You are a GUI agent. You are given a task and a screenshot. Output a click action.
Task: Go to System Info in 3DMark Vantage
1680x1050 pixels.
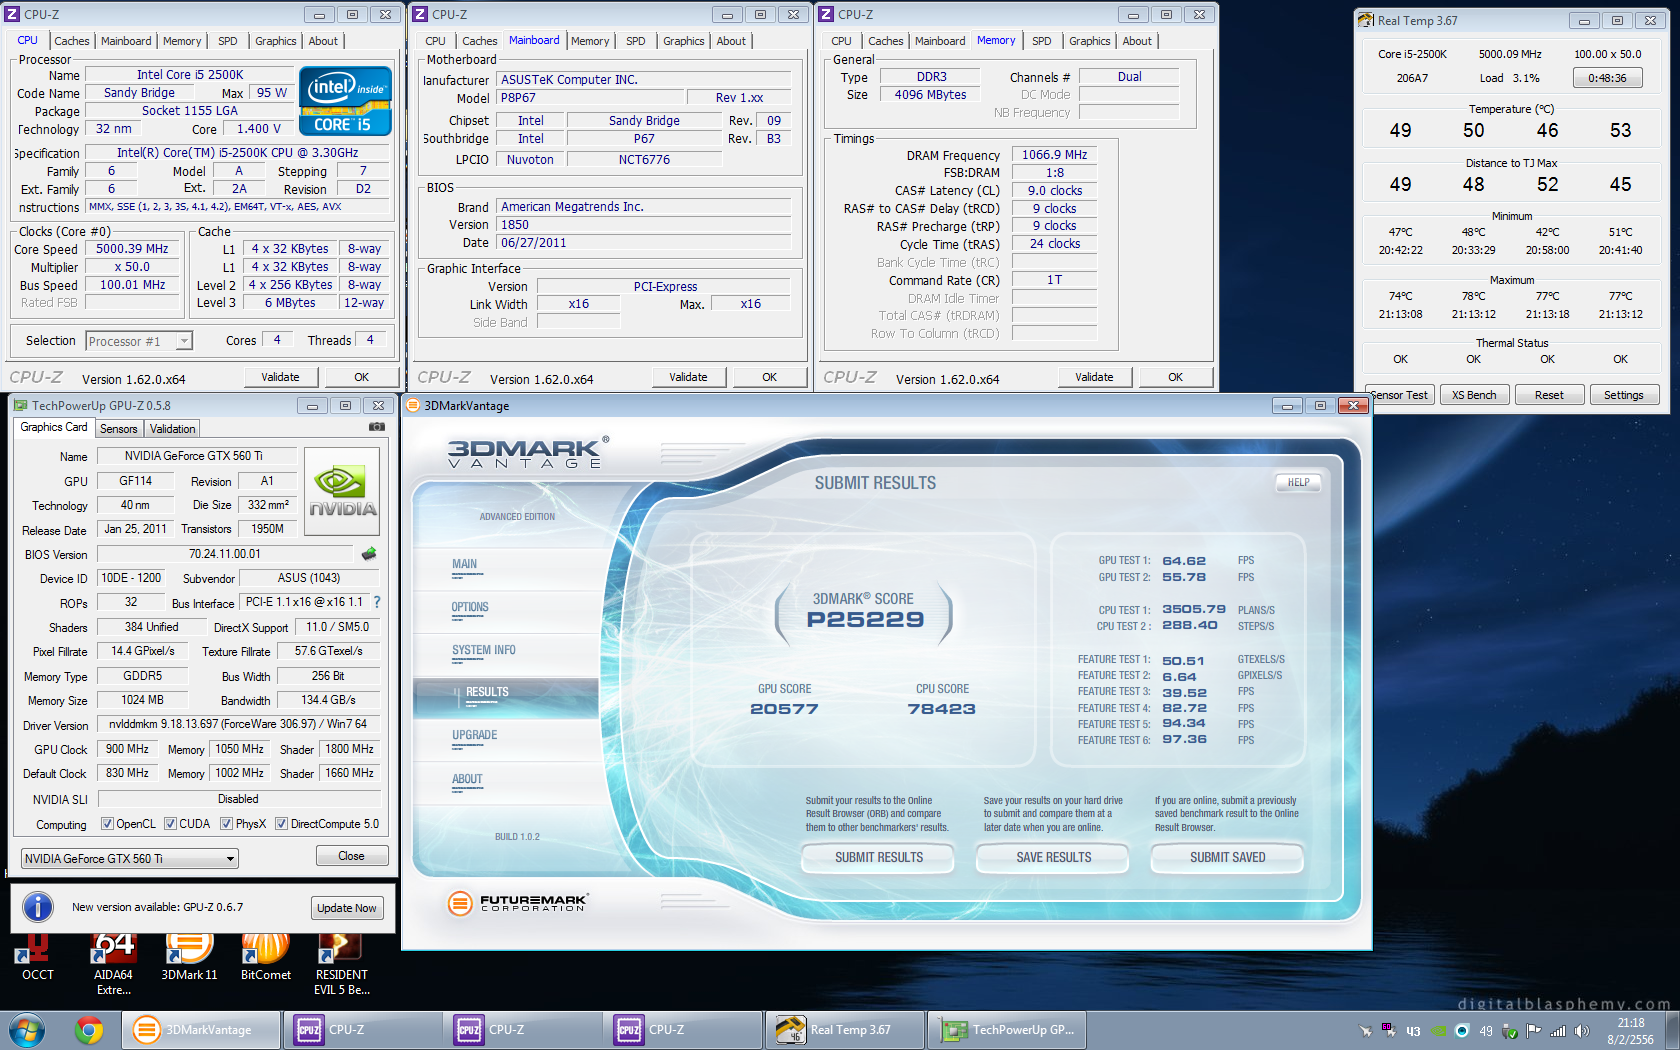point(484,650)
